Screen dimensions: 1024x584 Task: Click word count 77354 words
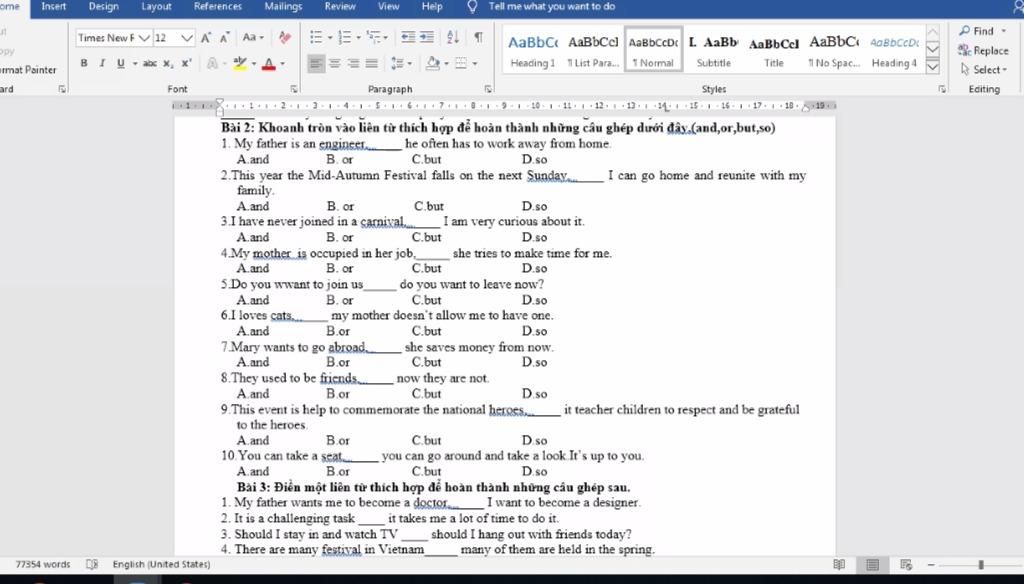[x=42, y=564]
